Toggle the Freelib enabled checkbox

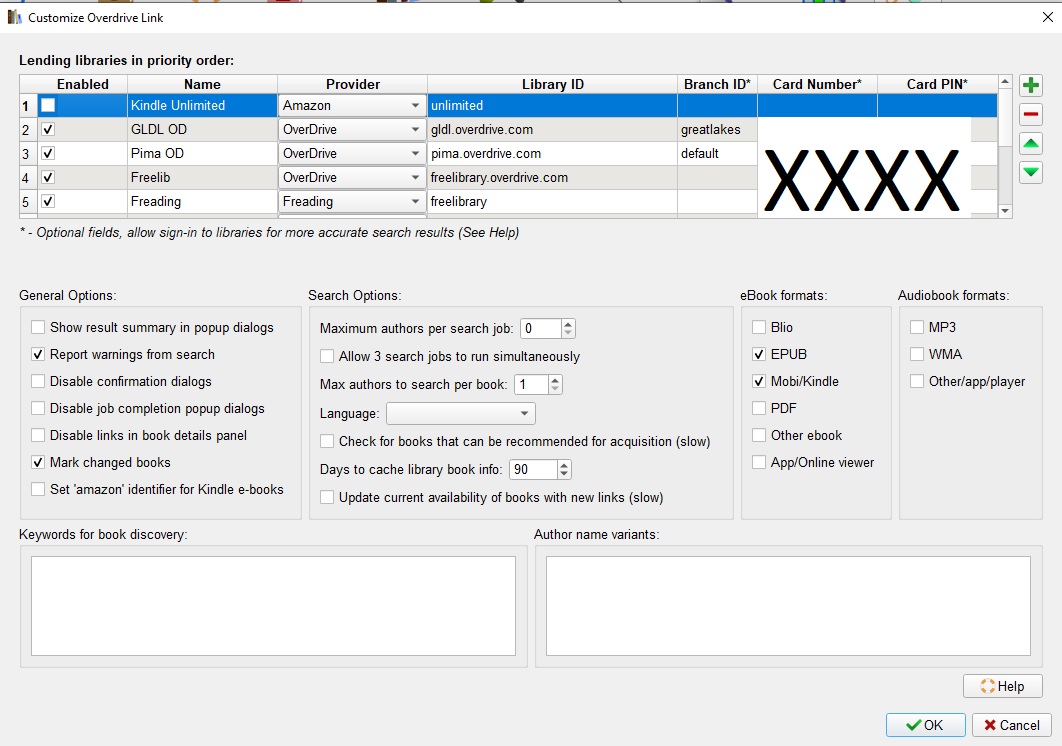(48, 178)
